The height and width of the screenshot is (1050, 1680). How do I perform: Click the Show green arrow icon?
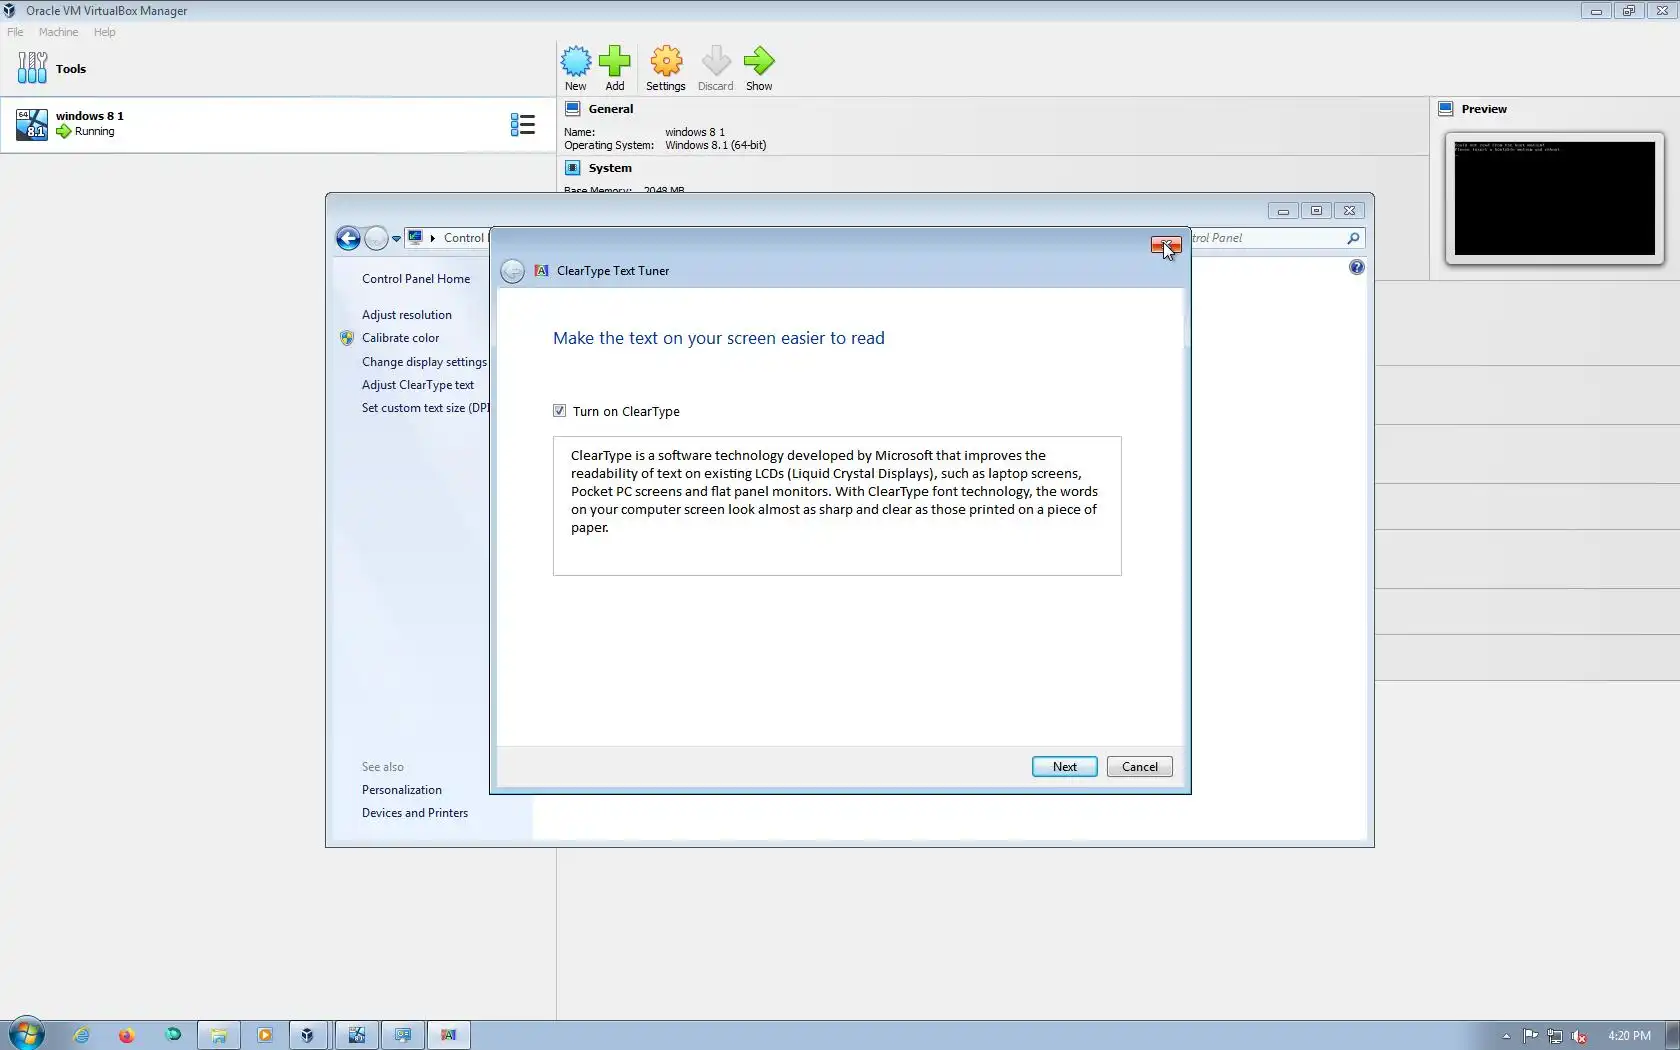[x=759, y=62]
